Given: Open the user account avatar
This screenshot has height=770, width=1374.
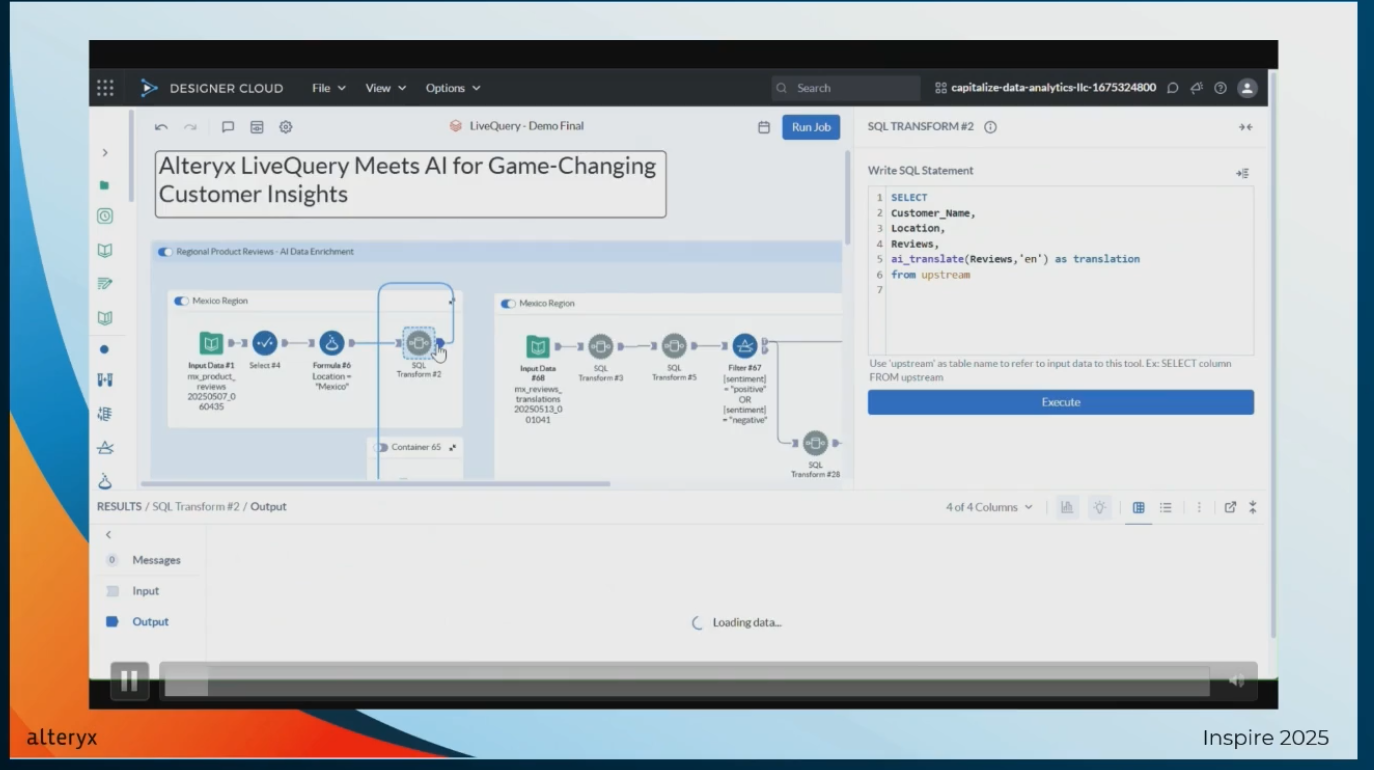Looking at the screenshot, I should [x=1247, y=88].
